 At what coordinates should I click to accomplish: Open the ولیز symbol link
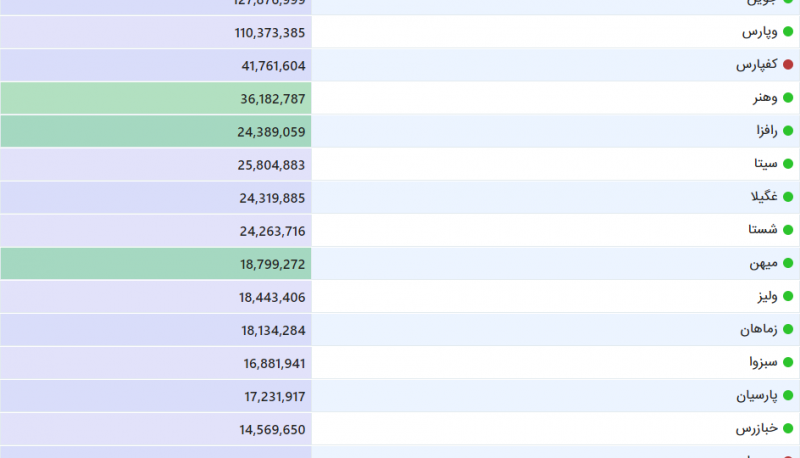tap(766, 296)
